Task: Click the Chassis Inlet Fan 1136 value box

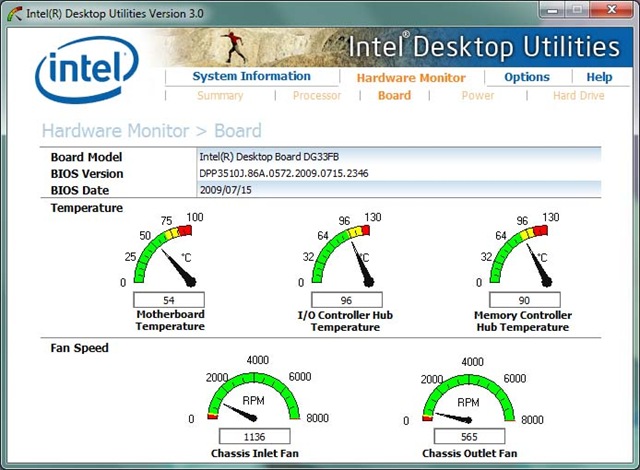Action: pyautogui.click(x=253, y=437)
